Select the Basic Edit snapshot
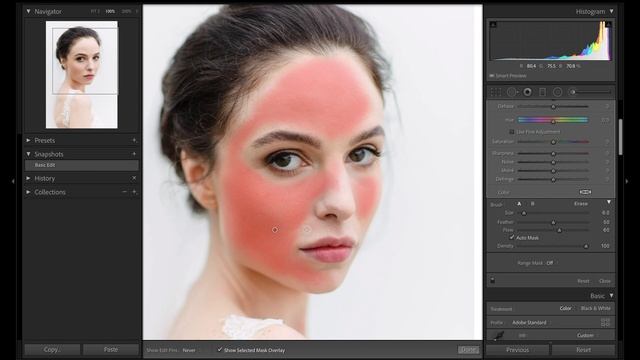640x360 pixels. coord(82,165)
